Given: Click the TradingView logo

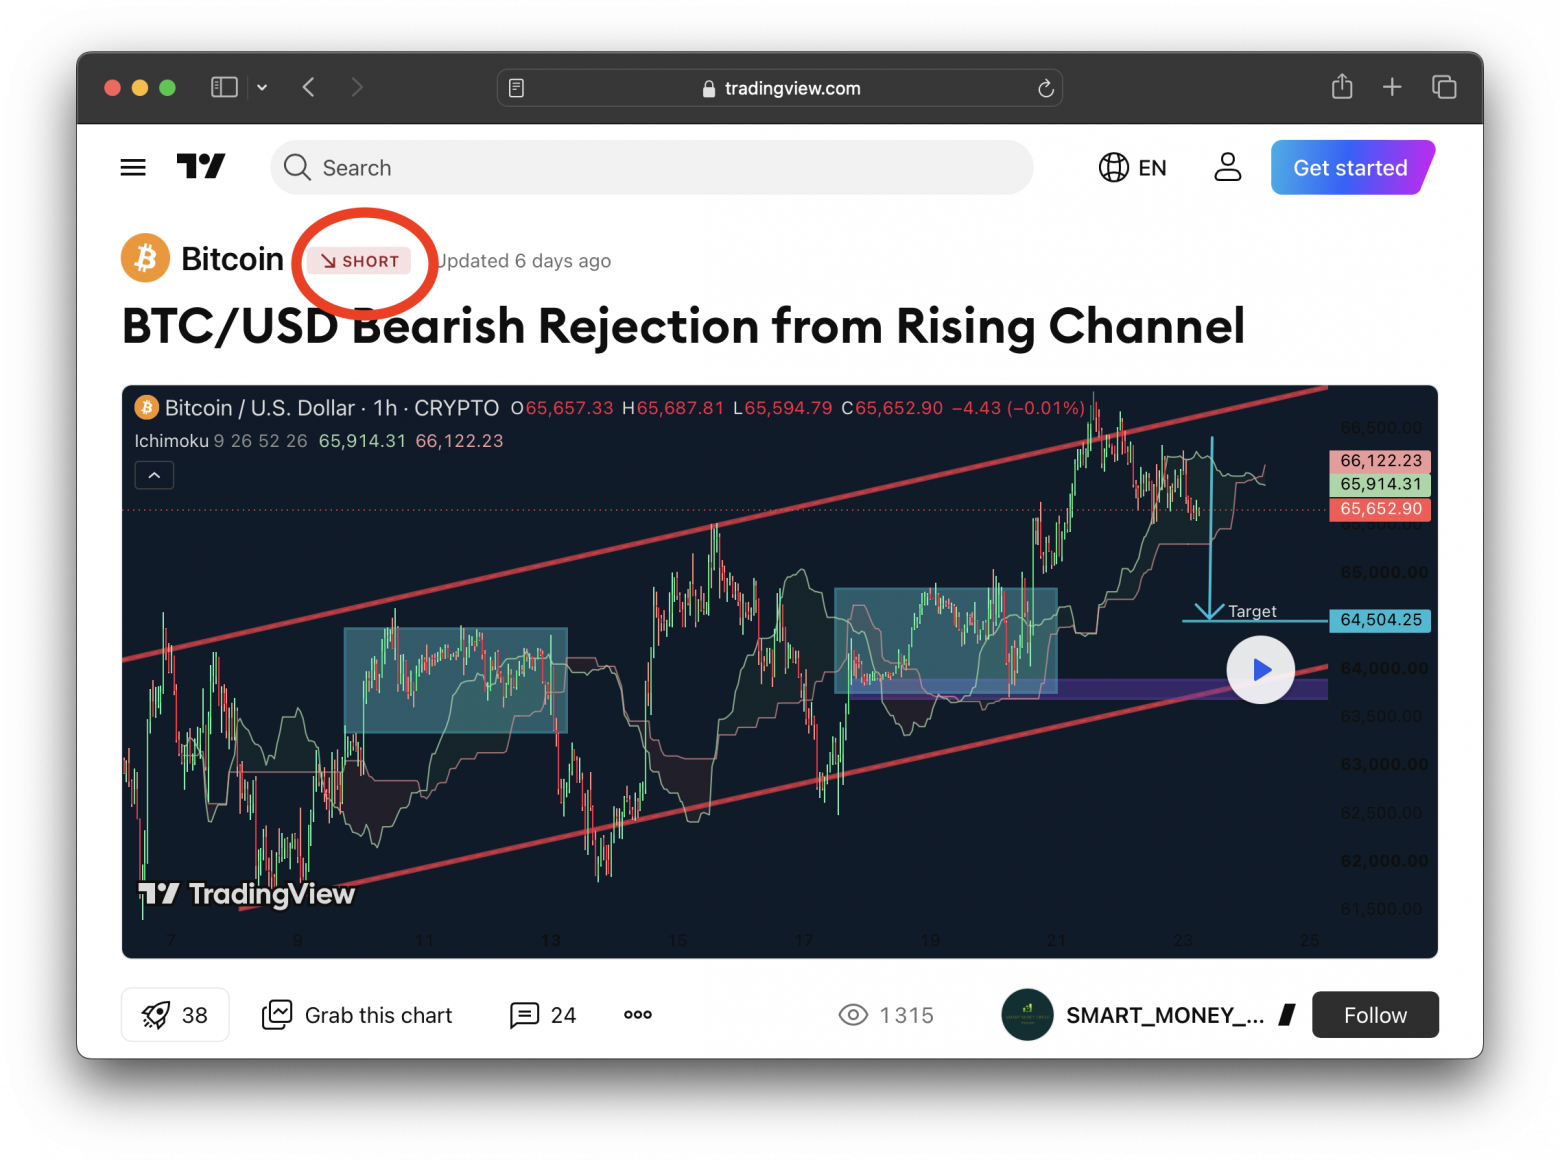Looking at the screenshot, I should click(201, 166).
